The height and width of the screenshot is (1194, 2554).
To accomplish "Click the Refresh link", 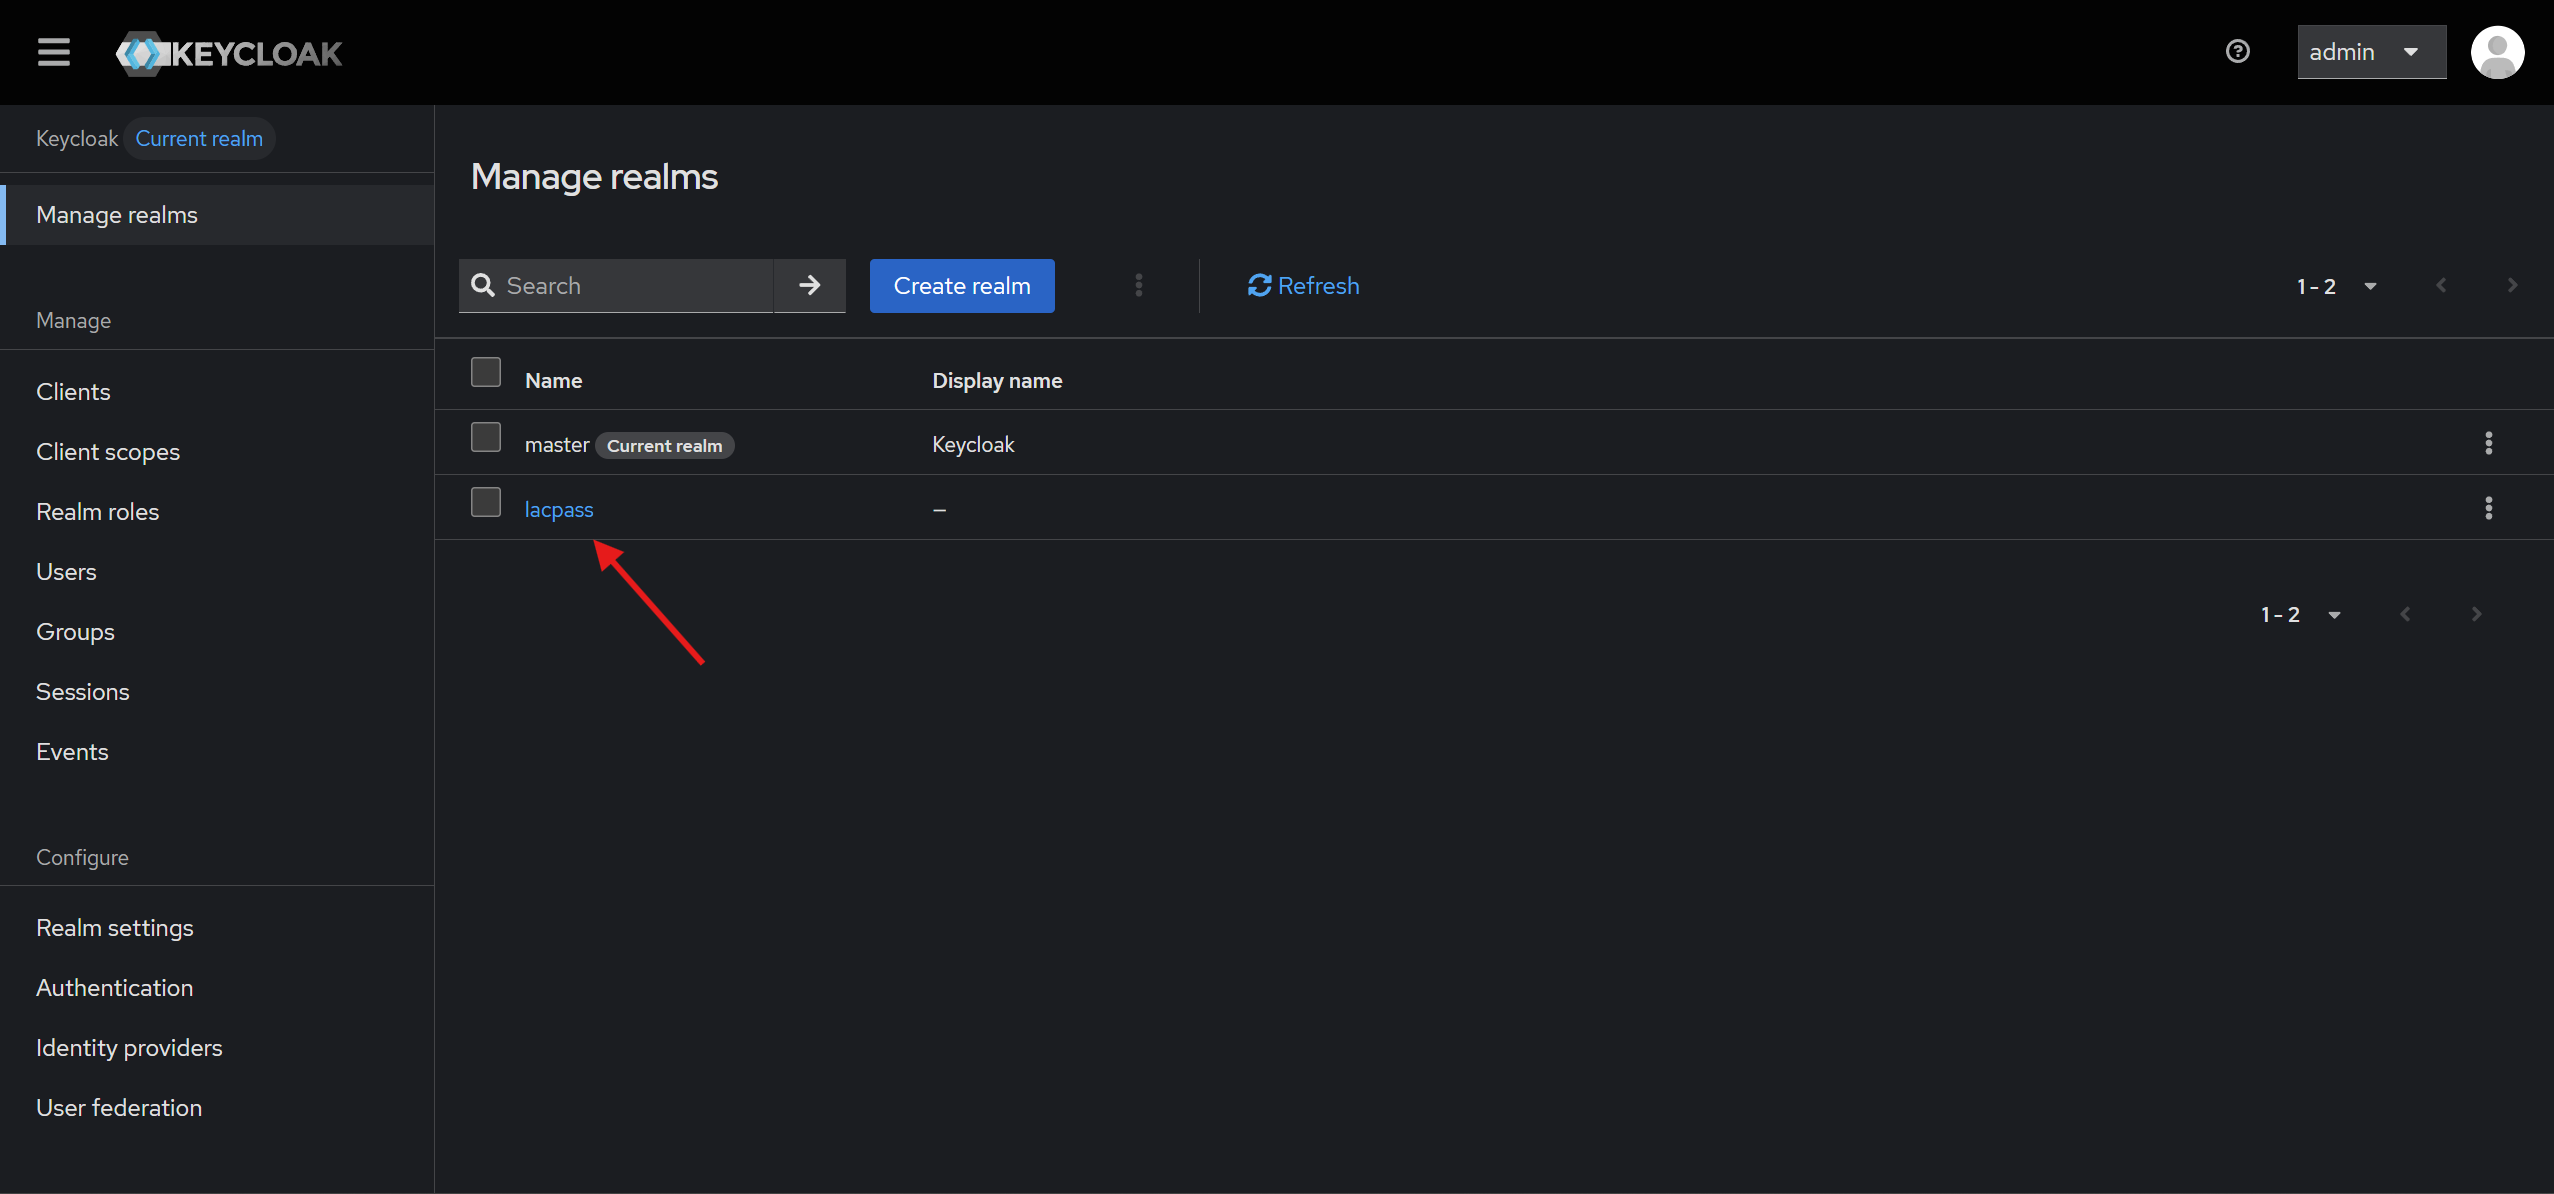I will click(1304, 286).
